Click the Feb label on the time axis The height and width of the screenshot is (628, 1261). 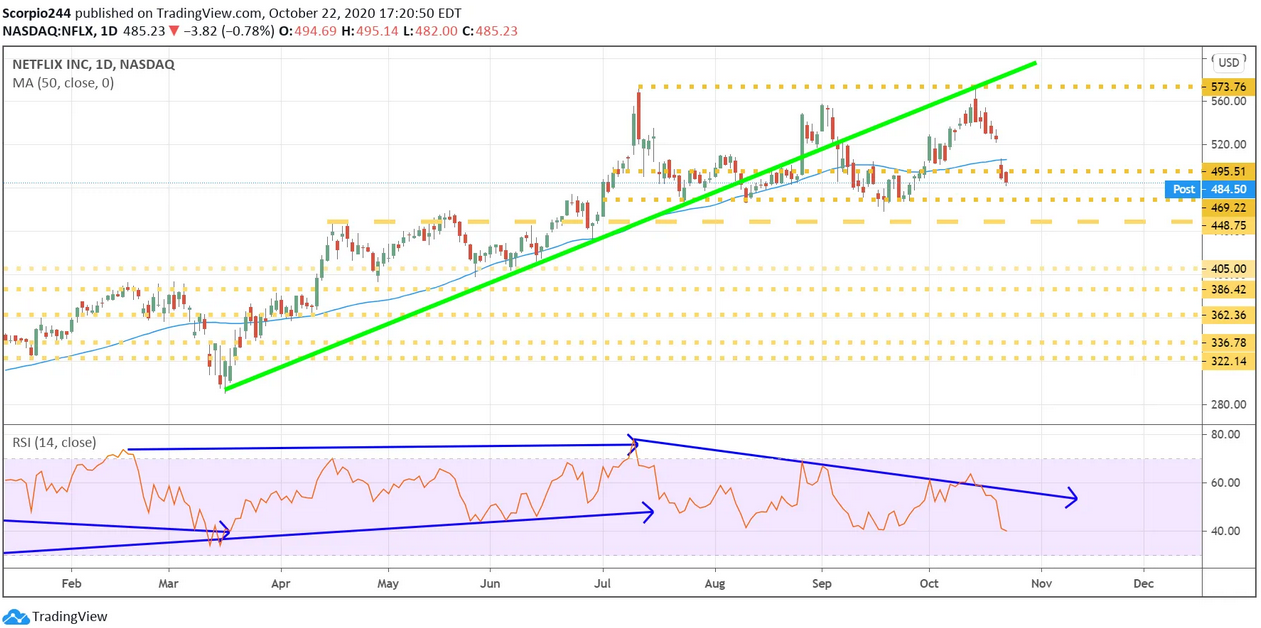tap(71, 582)
